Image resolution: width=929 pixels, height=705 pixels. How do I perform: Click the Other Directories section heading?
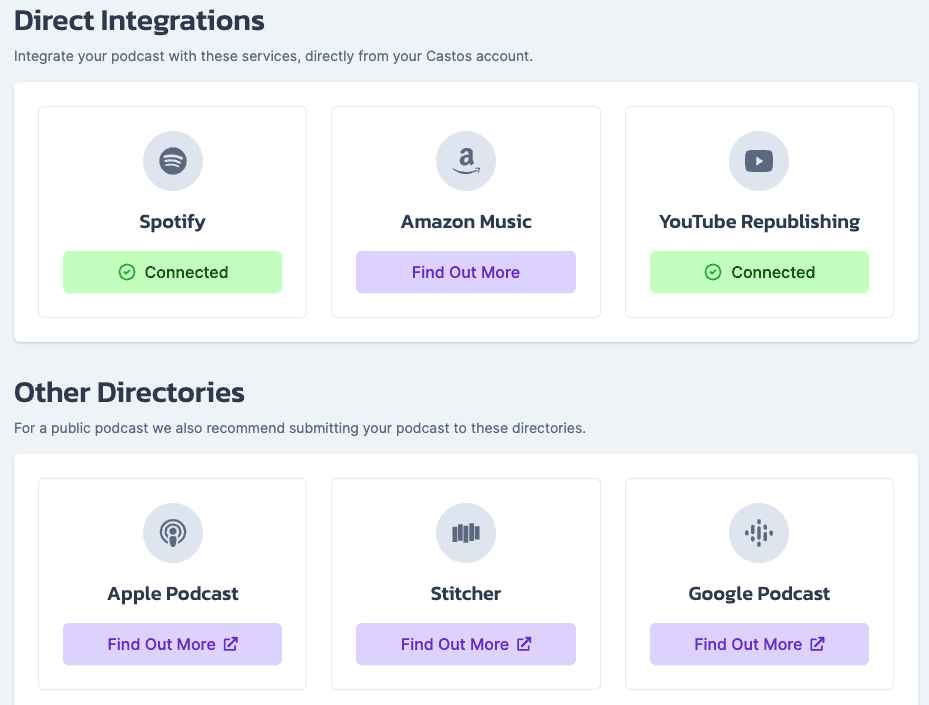tap(129, 392)
